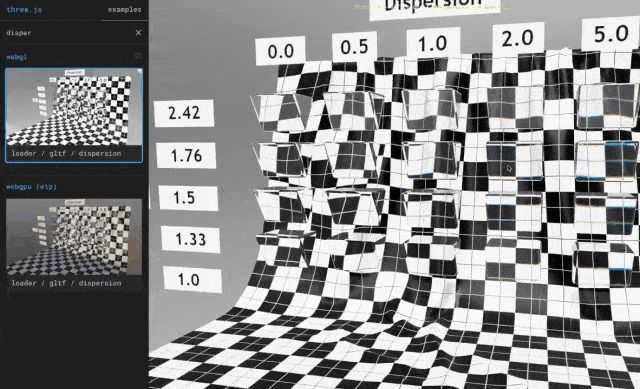Click the glass cube under the mouse cursor
This screenshot has width=640, height=389.
tap(514, 160)
